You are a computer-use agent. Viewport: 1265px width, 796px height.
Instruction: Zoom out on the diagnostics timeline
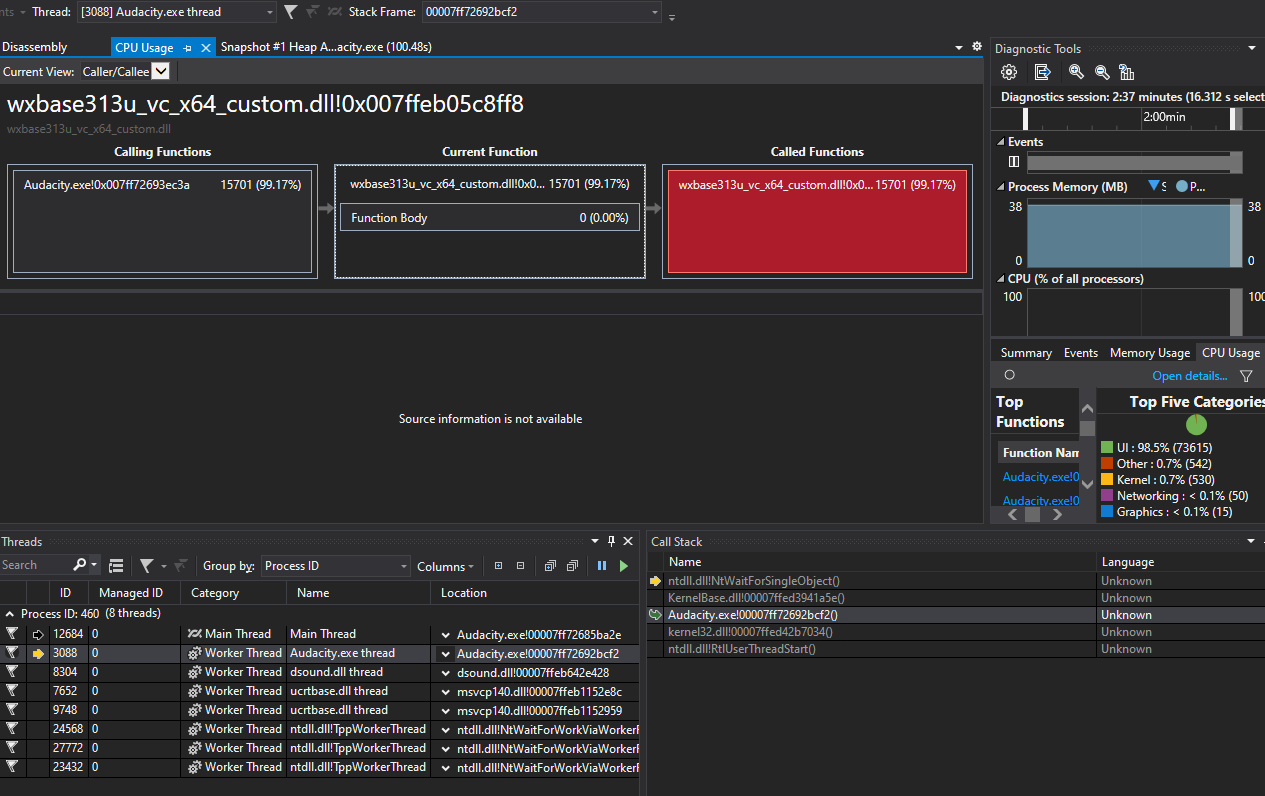(x=1102, y=72)
